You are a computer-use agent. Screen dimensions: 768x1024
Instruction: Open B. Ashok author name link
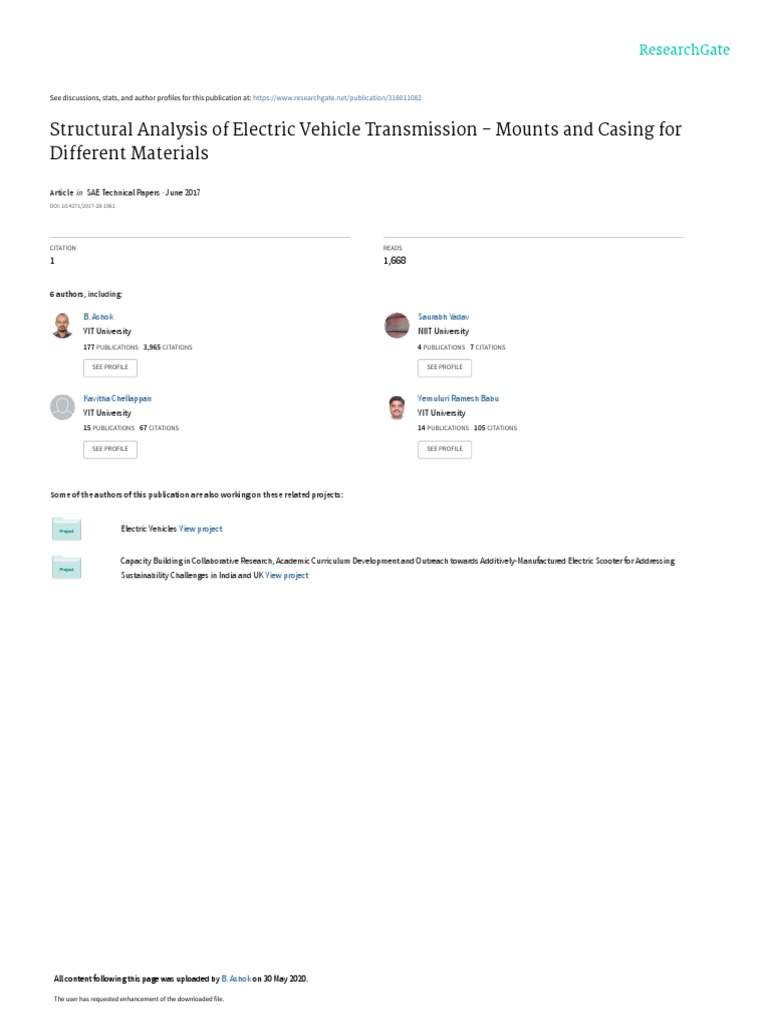(x=98, y=316)
